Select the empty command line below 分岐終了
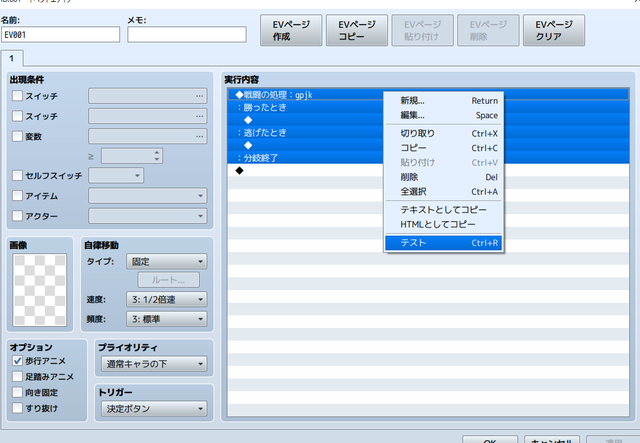The width and height of the screenshot is (640, 443). (x=428, y=171)
